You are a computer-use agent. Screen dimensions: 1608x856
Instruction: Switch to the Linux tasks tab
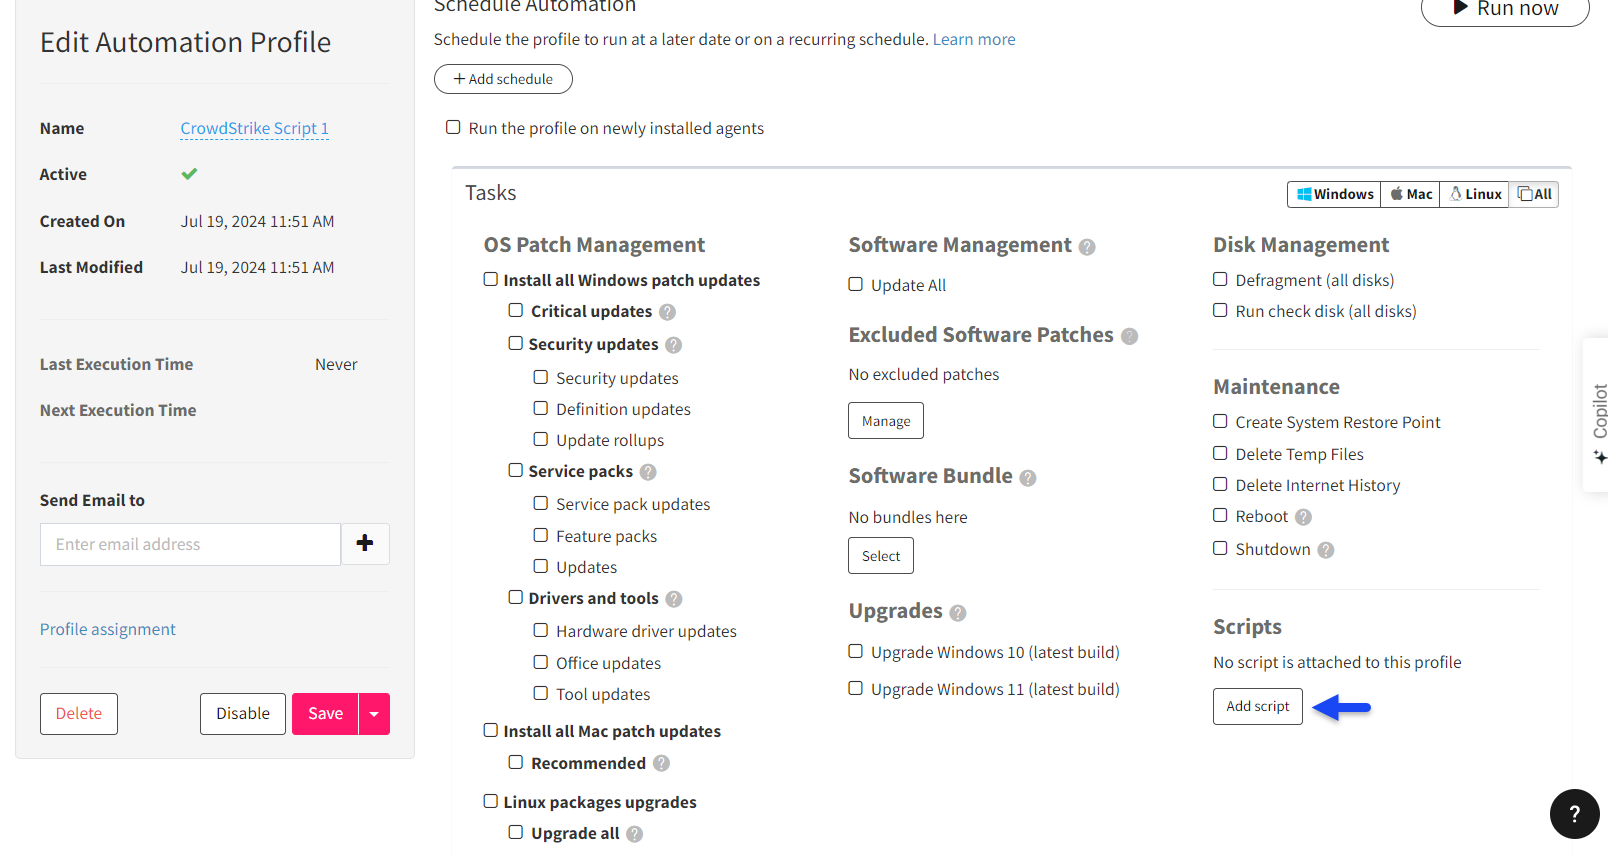click(x=1475, y=194)
